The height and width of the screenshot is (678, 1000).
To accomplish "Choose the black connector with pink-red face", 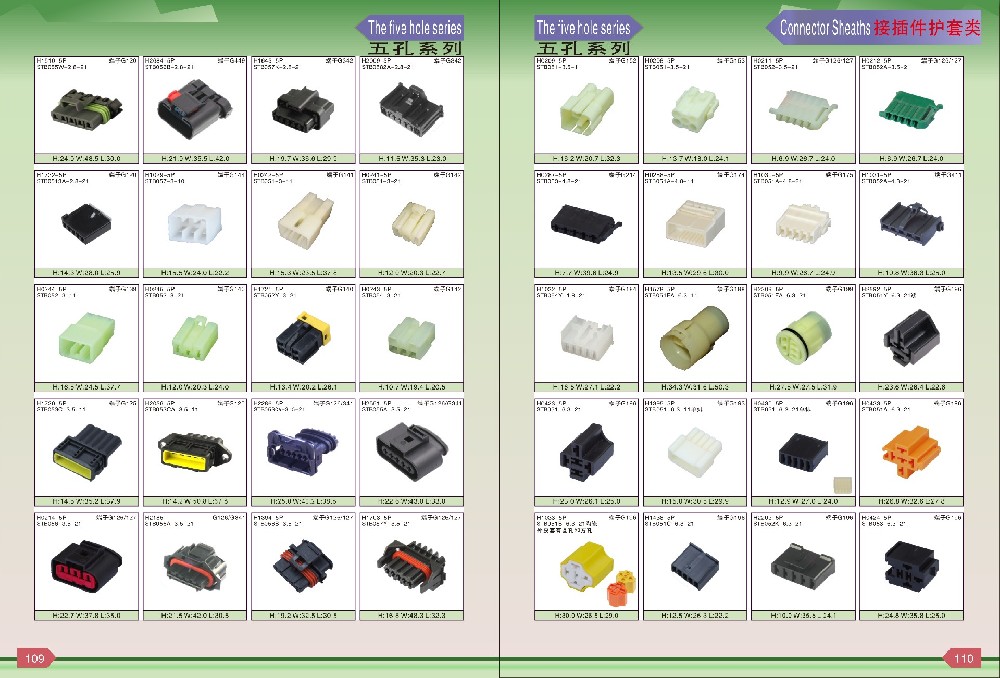I will click(86, 564).
